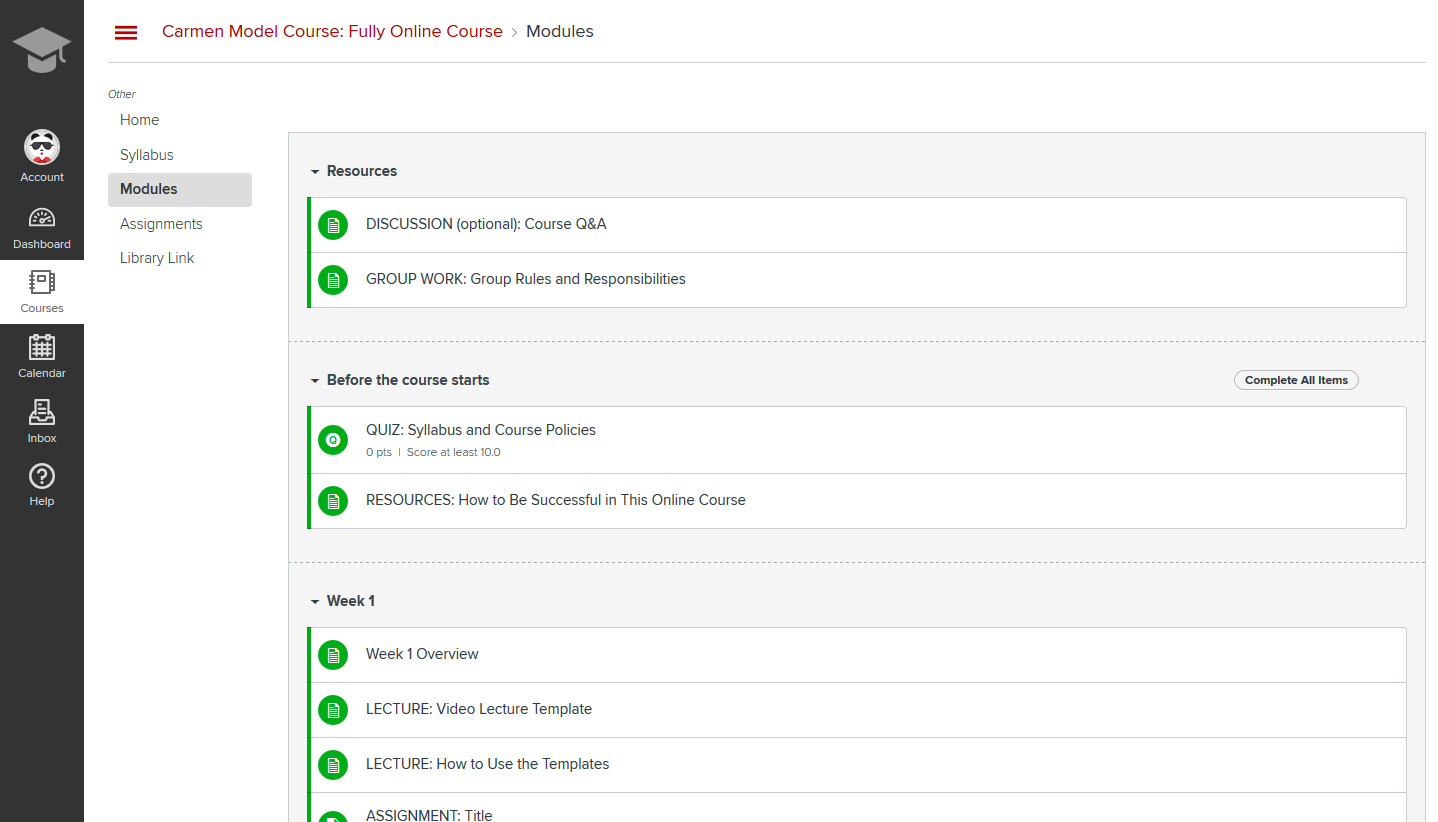This screenshot has height=822, width=1438.
Task: Open RESOURCES: How to Be Successful page
Action: (x=556, y=500)
